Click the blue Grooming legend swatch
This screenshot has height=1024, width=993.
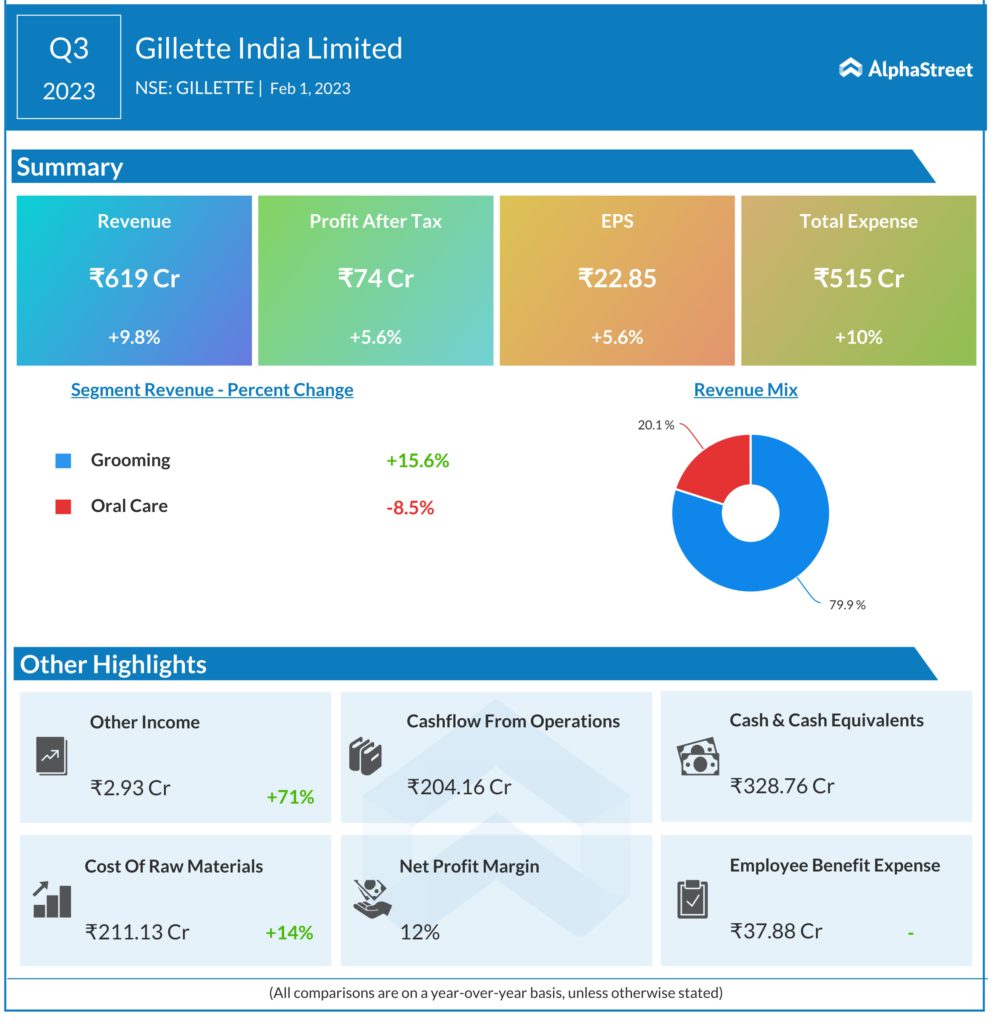click(63, 461)
